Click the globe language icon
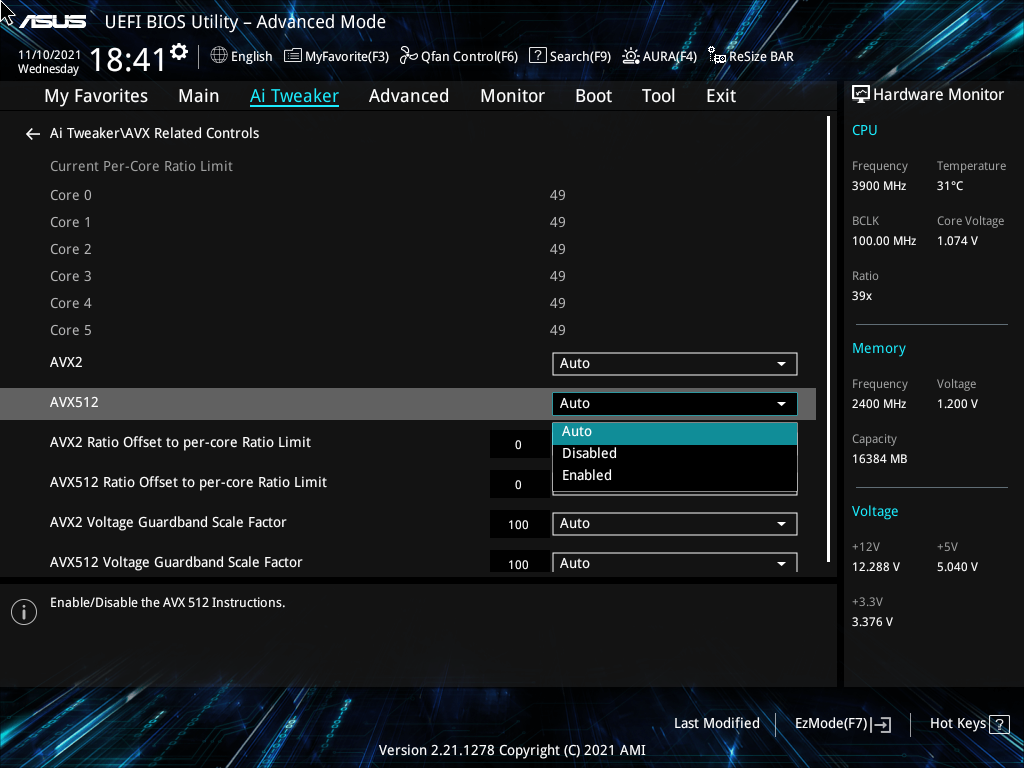Screen dimensions: 1024x768 [219, 56]
